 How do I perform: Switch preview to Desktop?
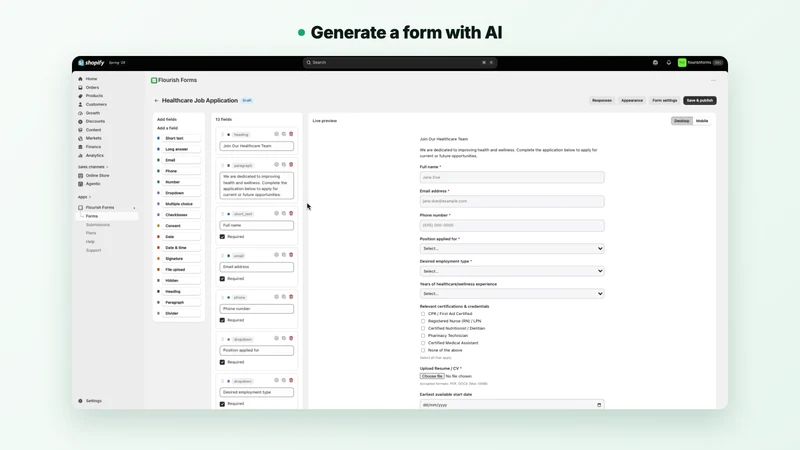tap(681, 121)
